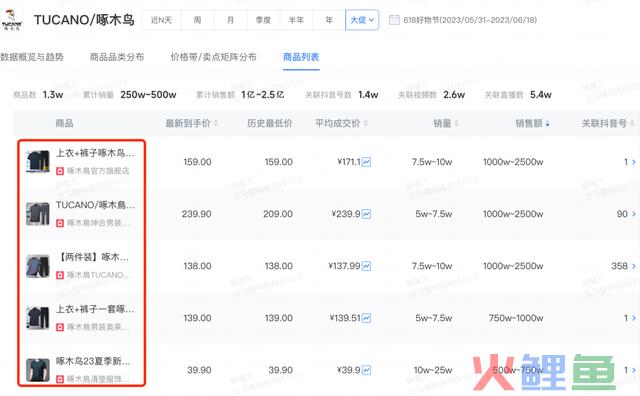Click shop icon beside 啄木鸟绅合男装

(60, 223)
